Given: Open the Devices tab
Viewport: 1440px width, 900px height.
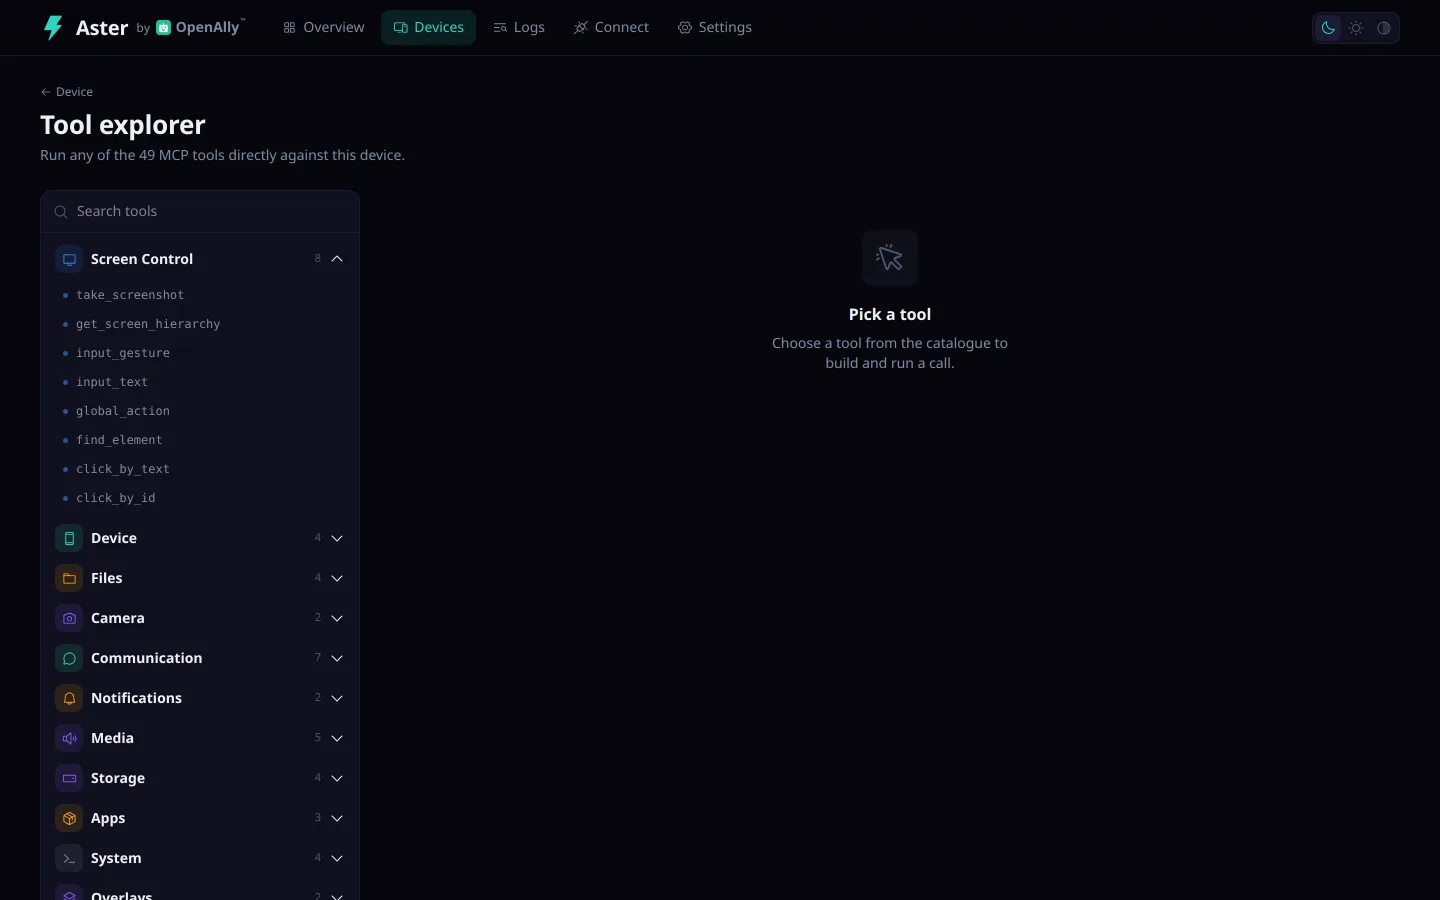Looking at the screenshot, I should pos(428,28).
